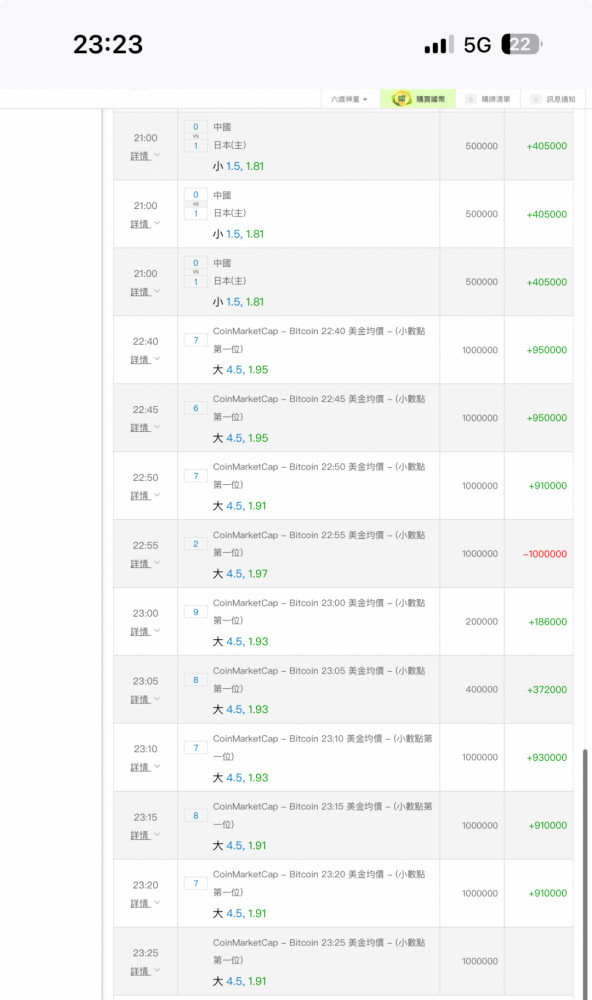Click the +186000 win amount in 23:00 row
Viewport: 592px width, 1000px height.
547,622
